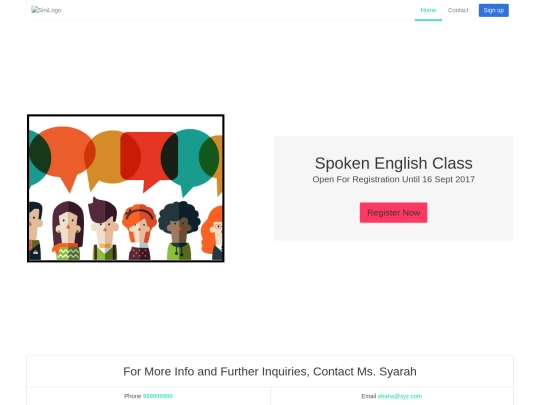Click the Open For Registration subtitle text
This screenshot has height=405, width=540.
[x=393, y=179]
